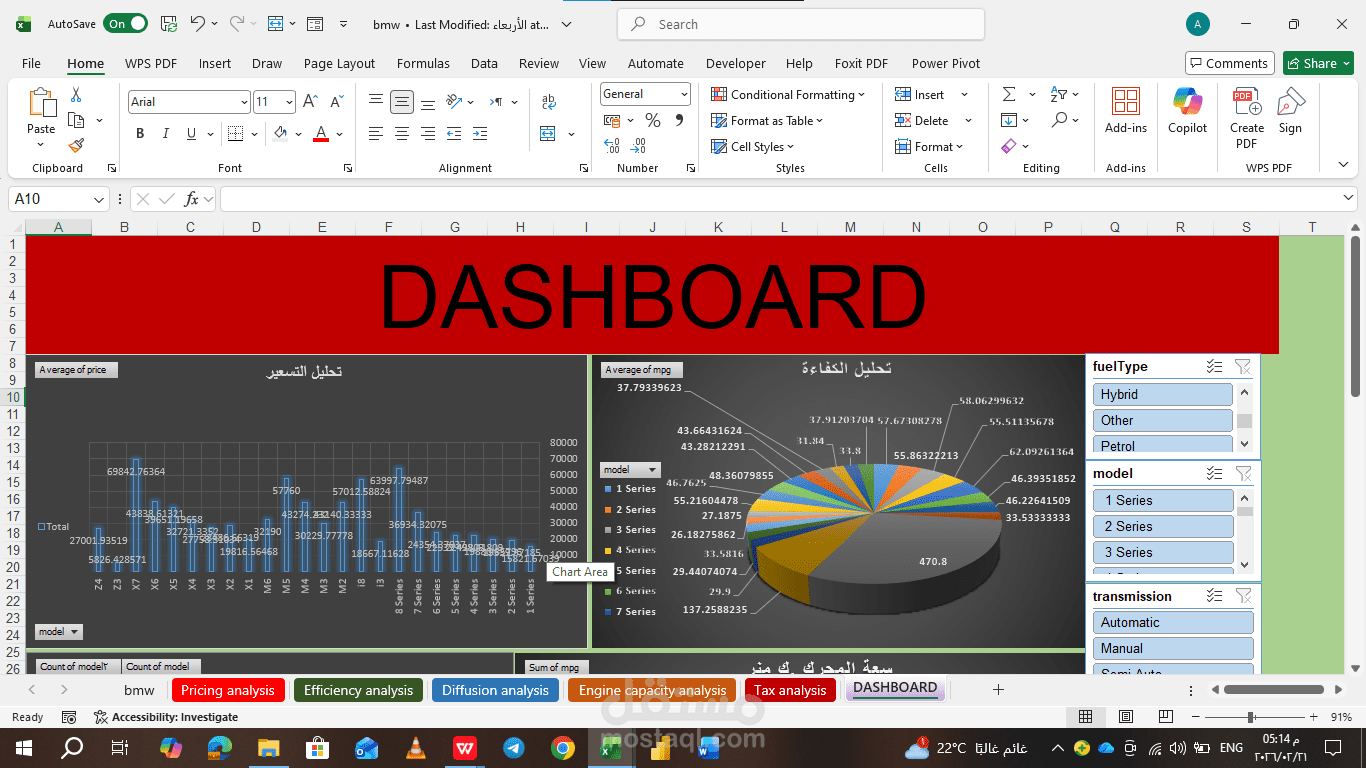Click the zoom slider in status bar
The image size is (1366, 768).
(1251, 717)
